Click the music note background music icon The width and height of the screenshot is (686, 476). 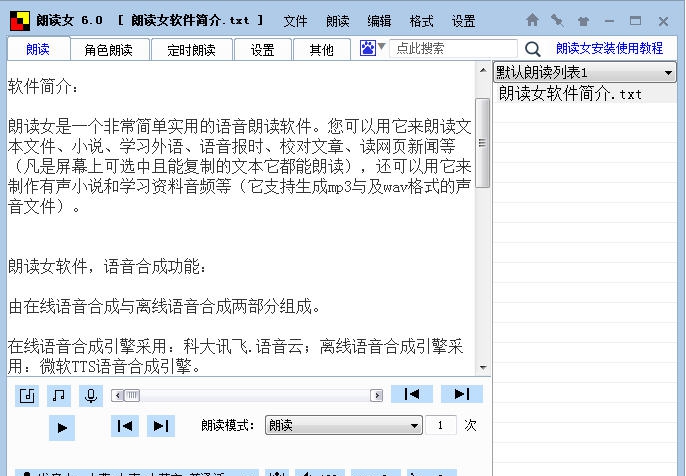(x=59, y=396)
